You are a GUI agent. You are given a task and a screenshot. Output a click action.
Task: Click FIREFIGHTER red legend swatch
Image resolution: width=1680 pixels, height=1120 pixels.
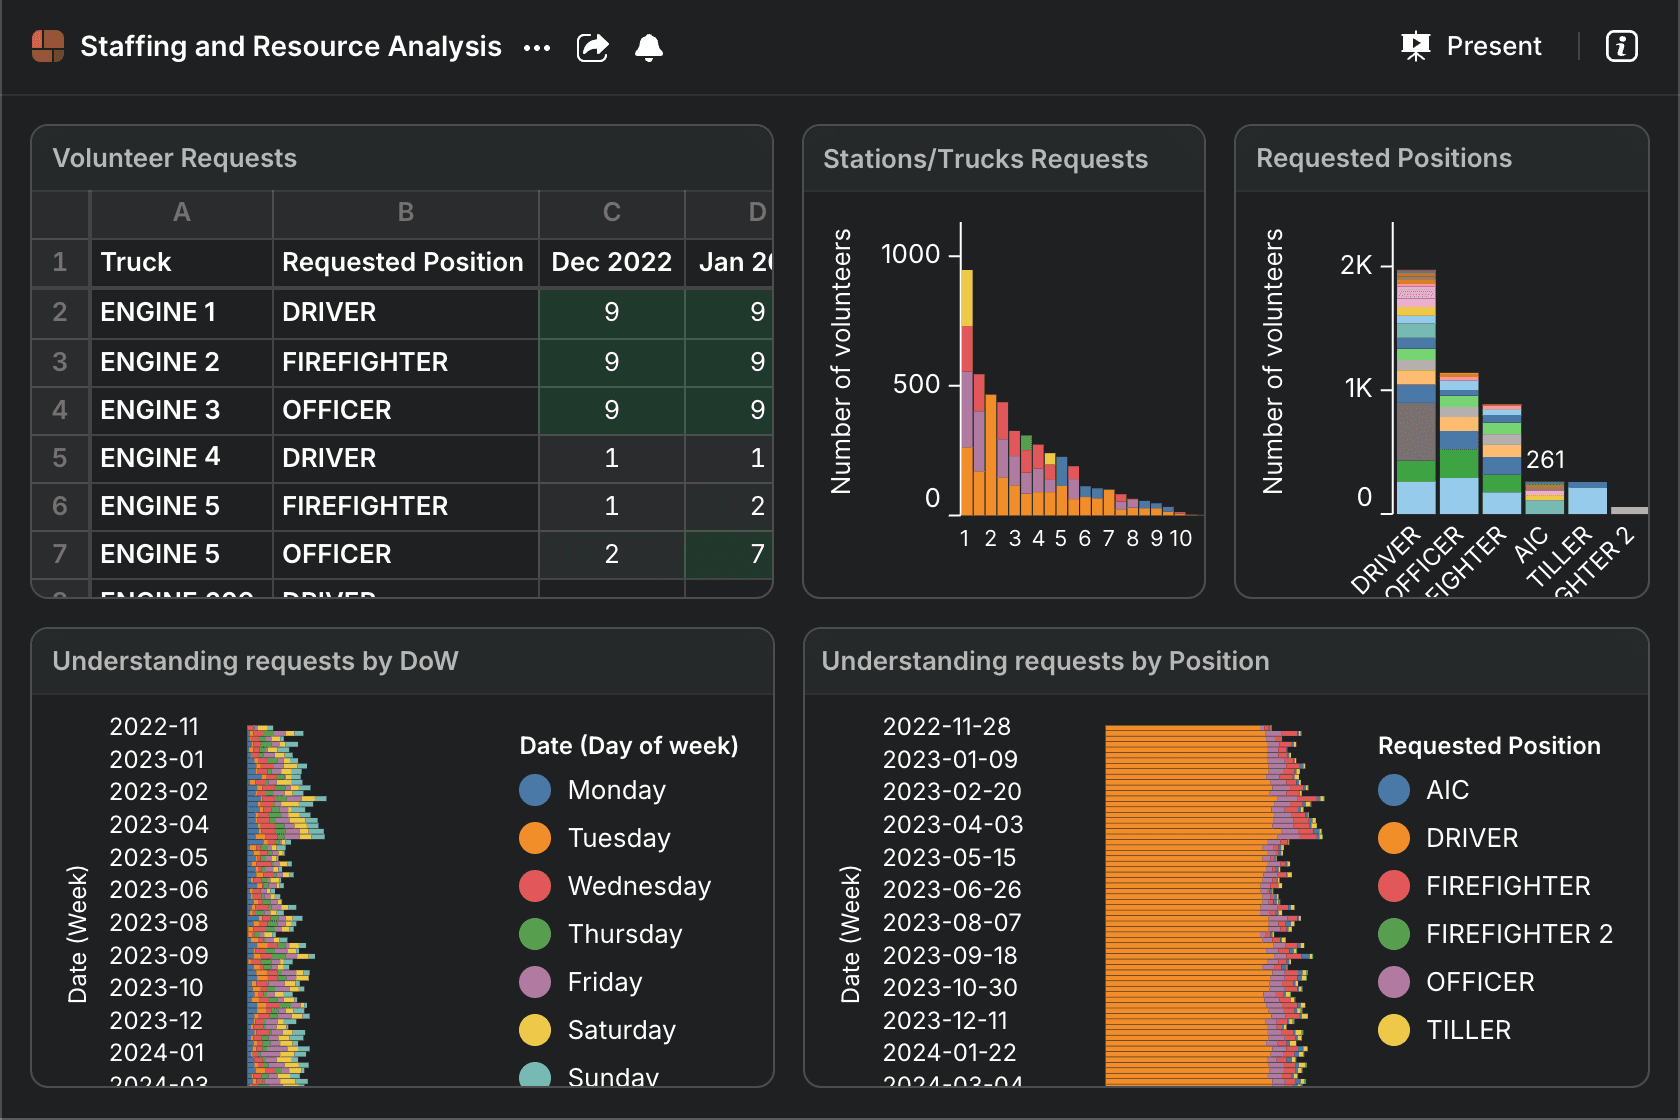1394,886
